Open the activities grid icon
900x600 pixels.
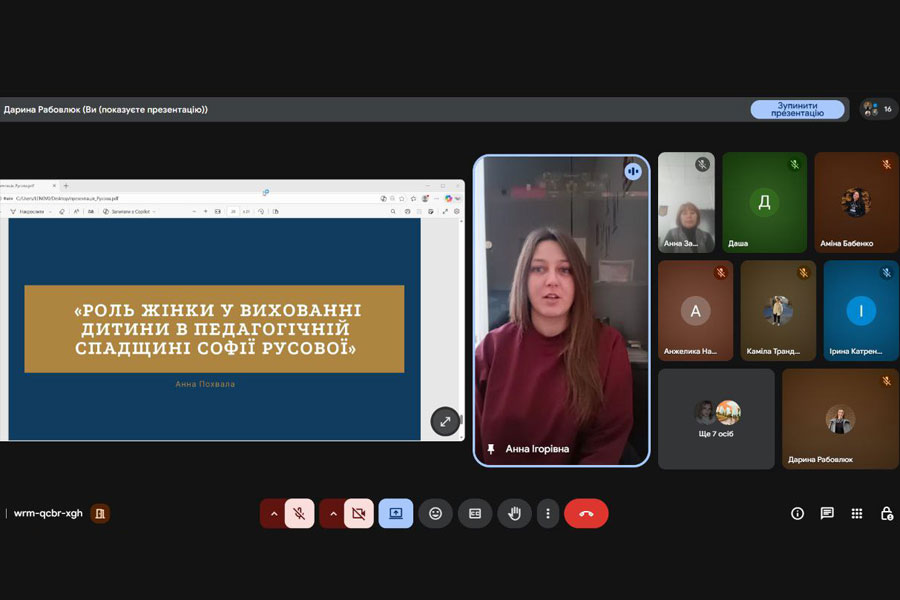[856, 513]
